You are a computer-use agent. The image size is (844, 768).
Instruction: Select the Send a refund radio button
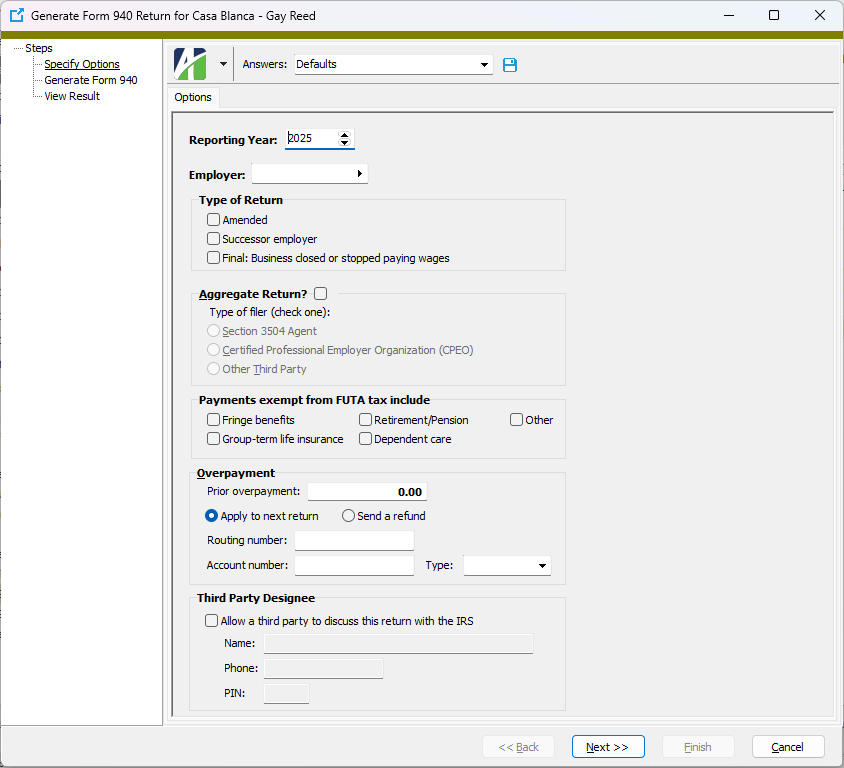point(348,516)
